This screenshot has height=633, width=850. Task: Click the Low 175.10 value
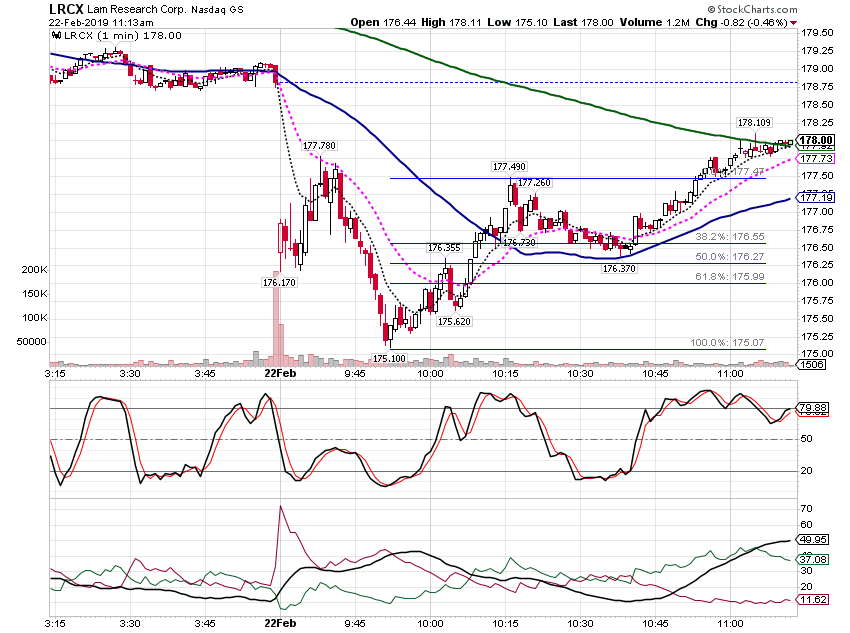point(517,22)
